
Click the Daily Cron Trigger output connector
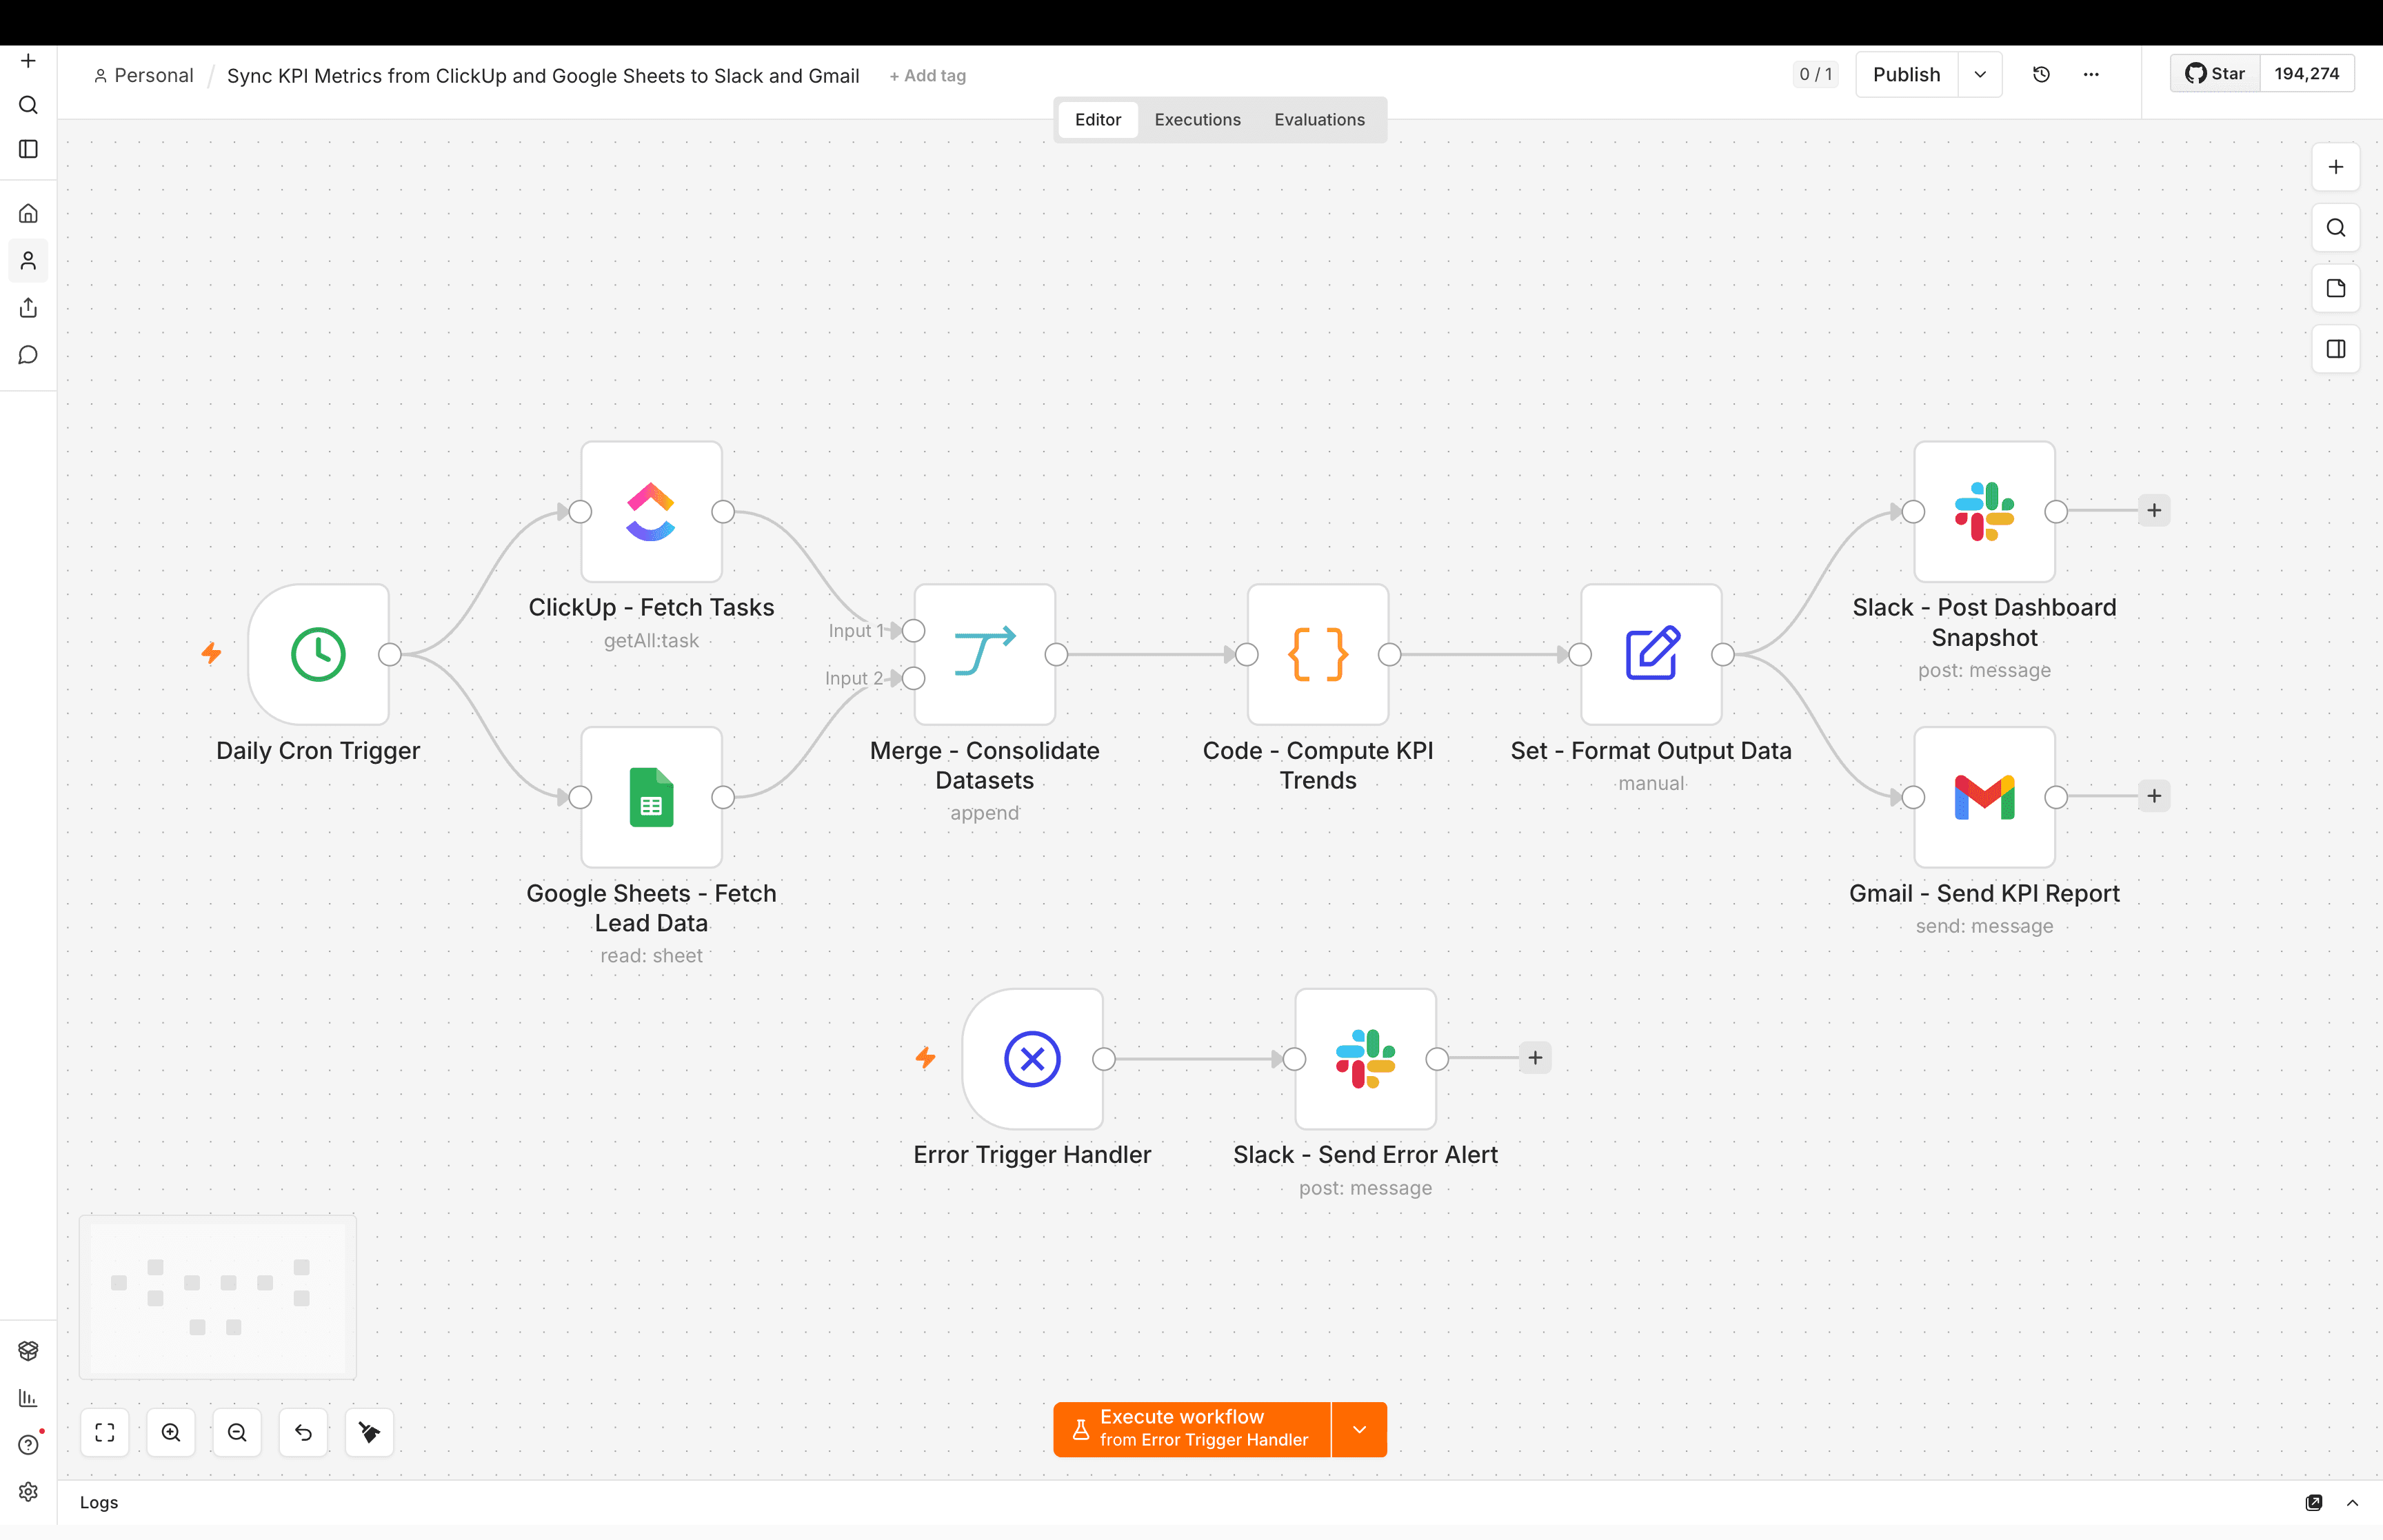(390, 654)
